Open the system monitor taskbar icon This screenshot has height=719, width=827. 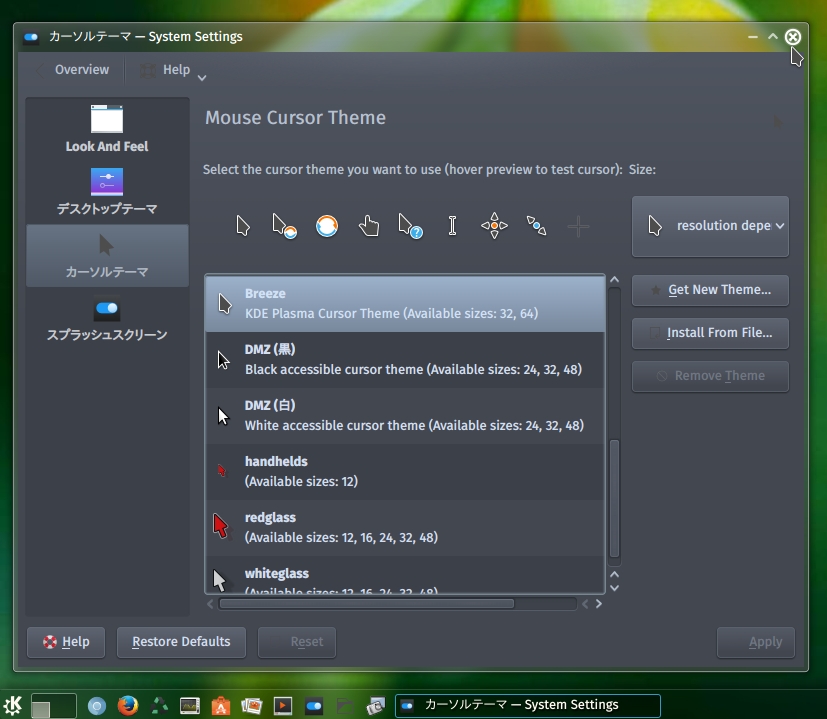pos(190,706)
